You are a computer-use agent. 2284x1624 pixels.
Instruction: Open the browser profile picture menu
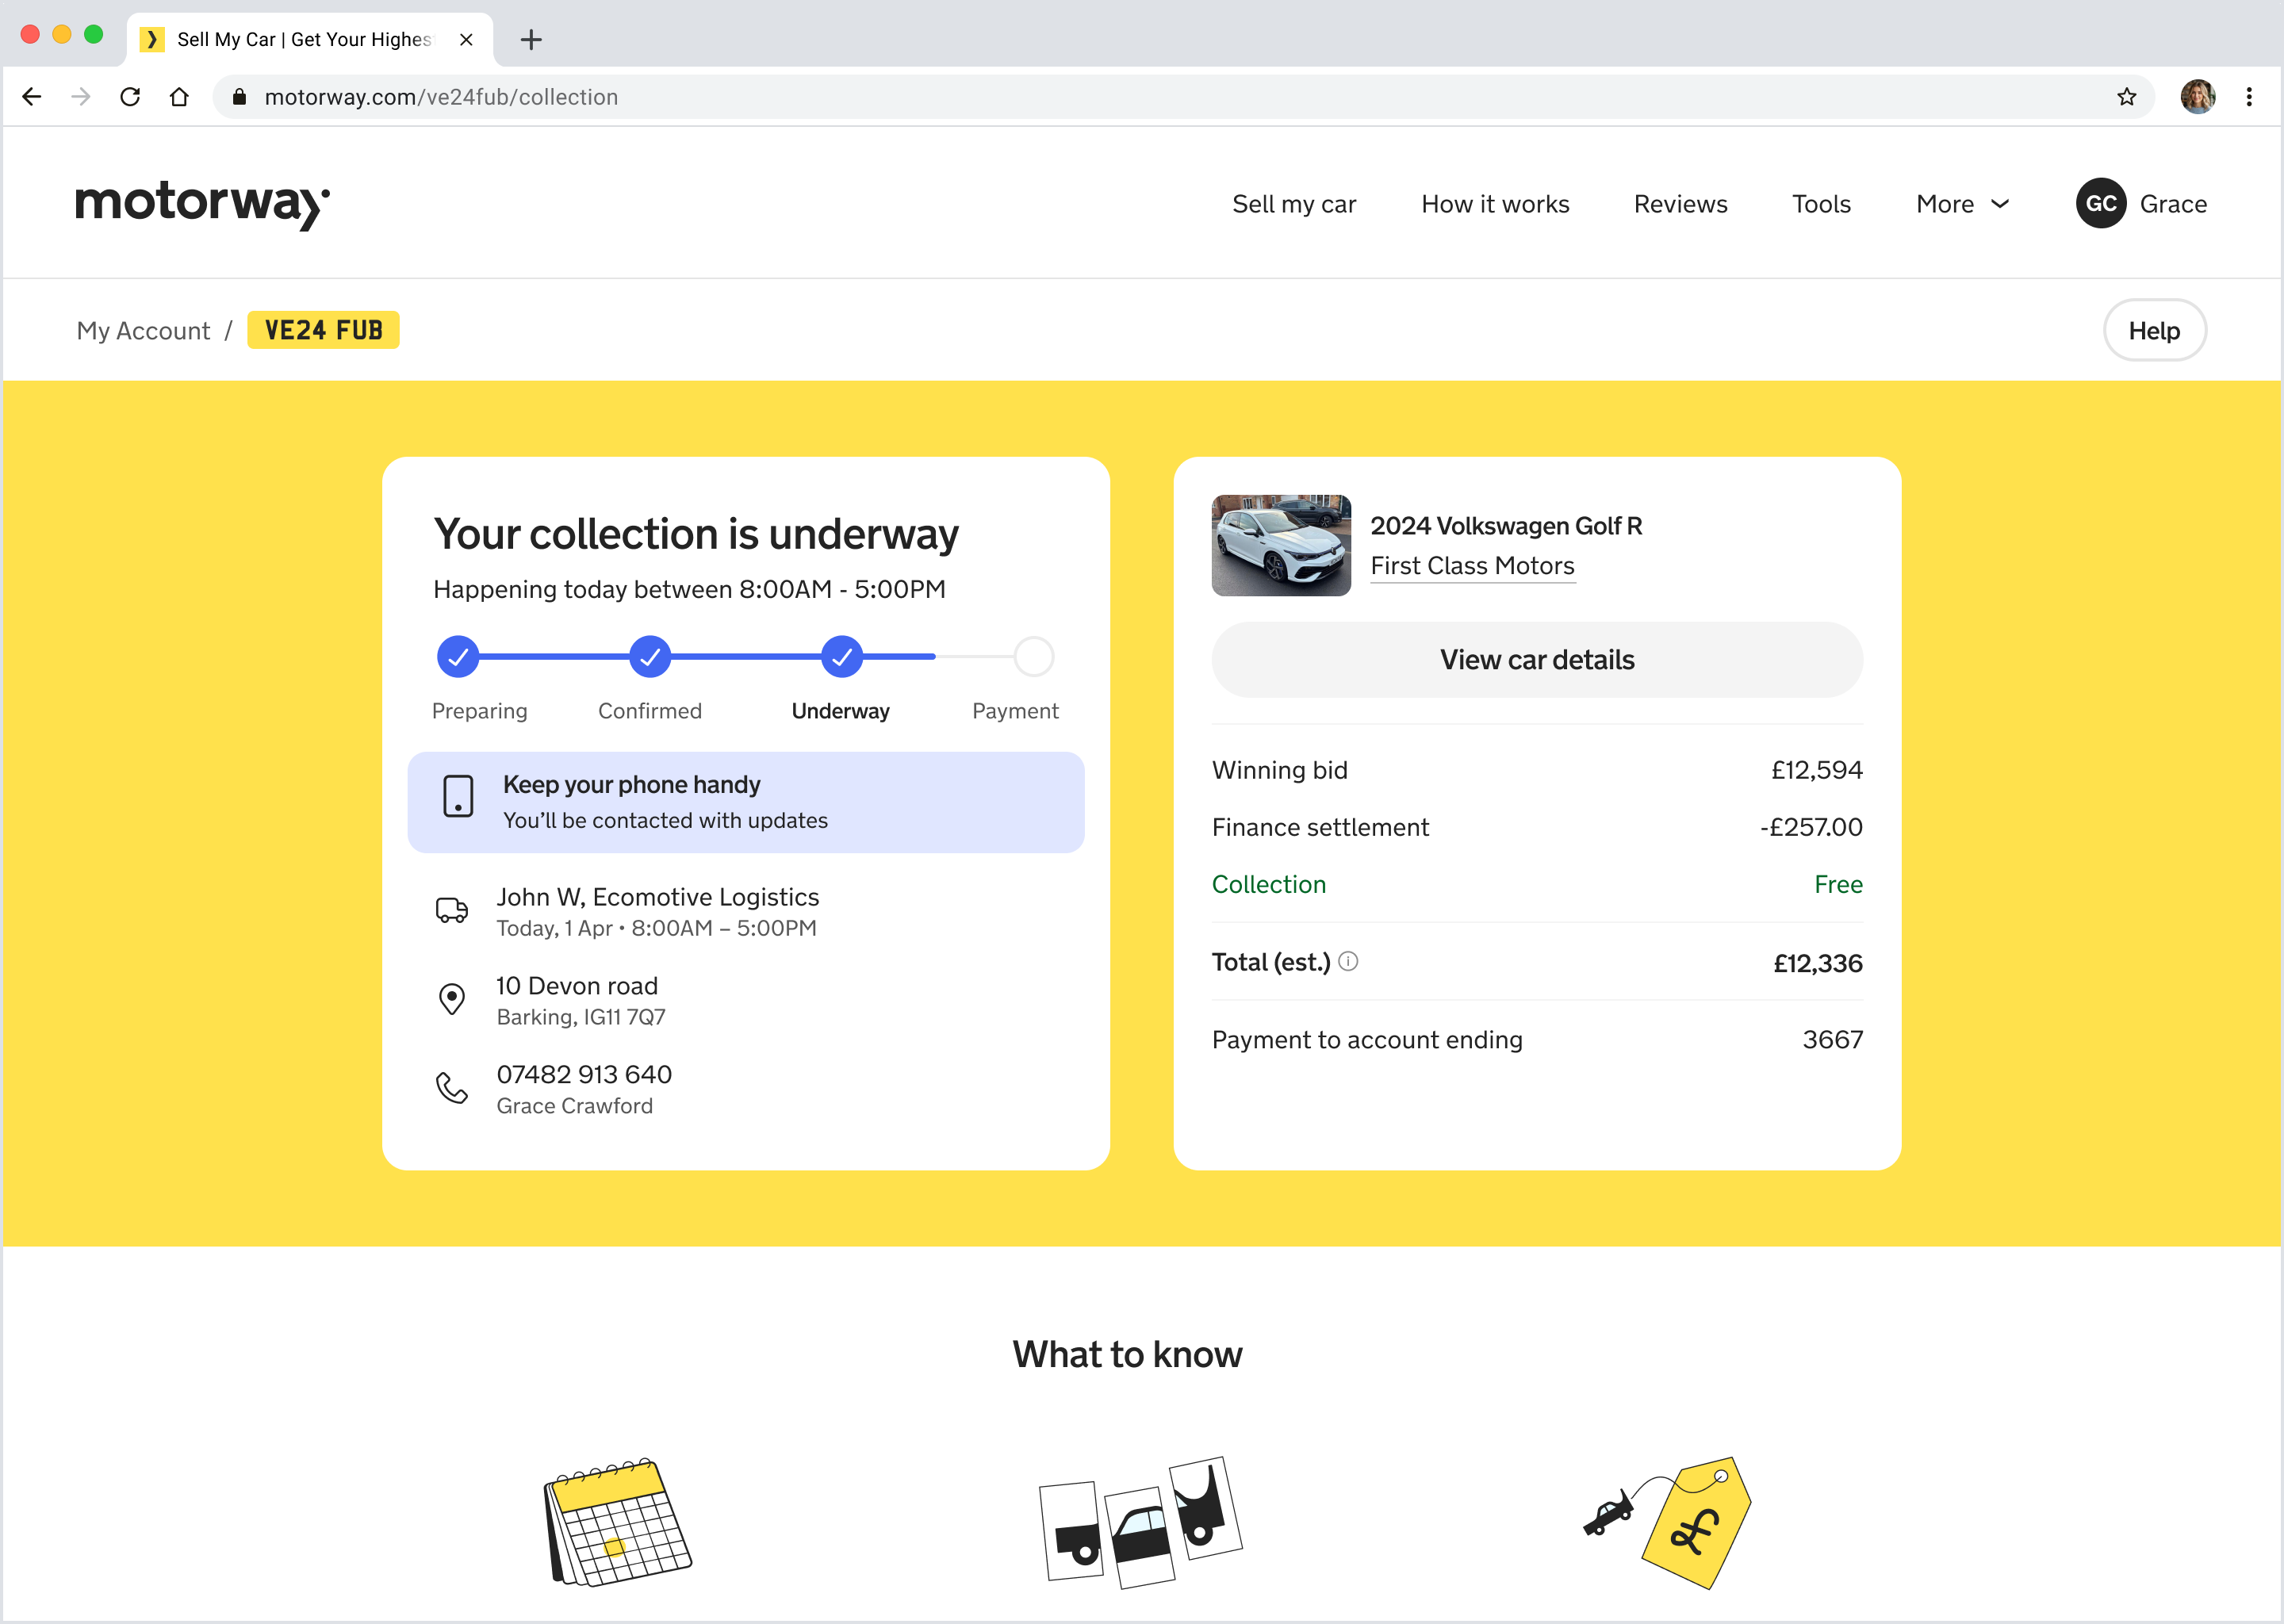(2197, 97)
